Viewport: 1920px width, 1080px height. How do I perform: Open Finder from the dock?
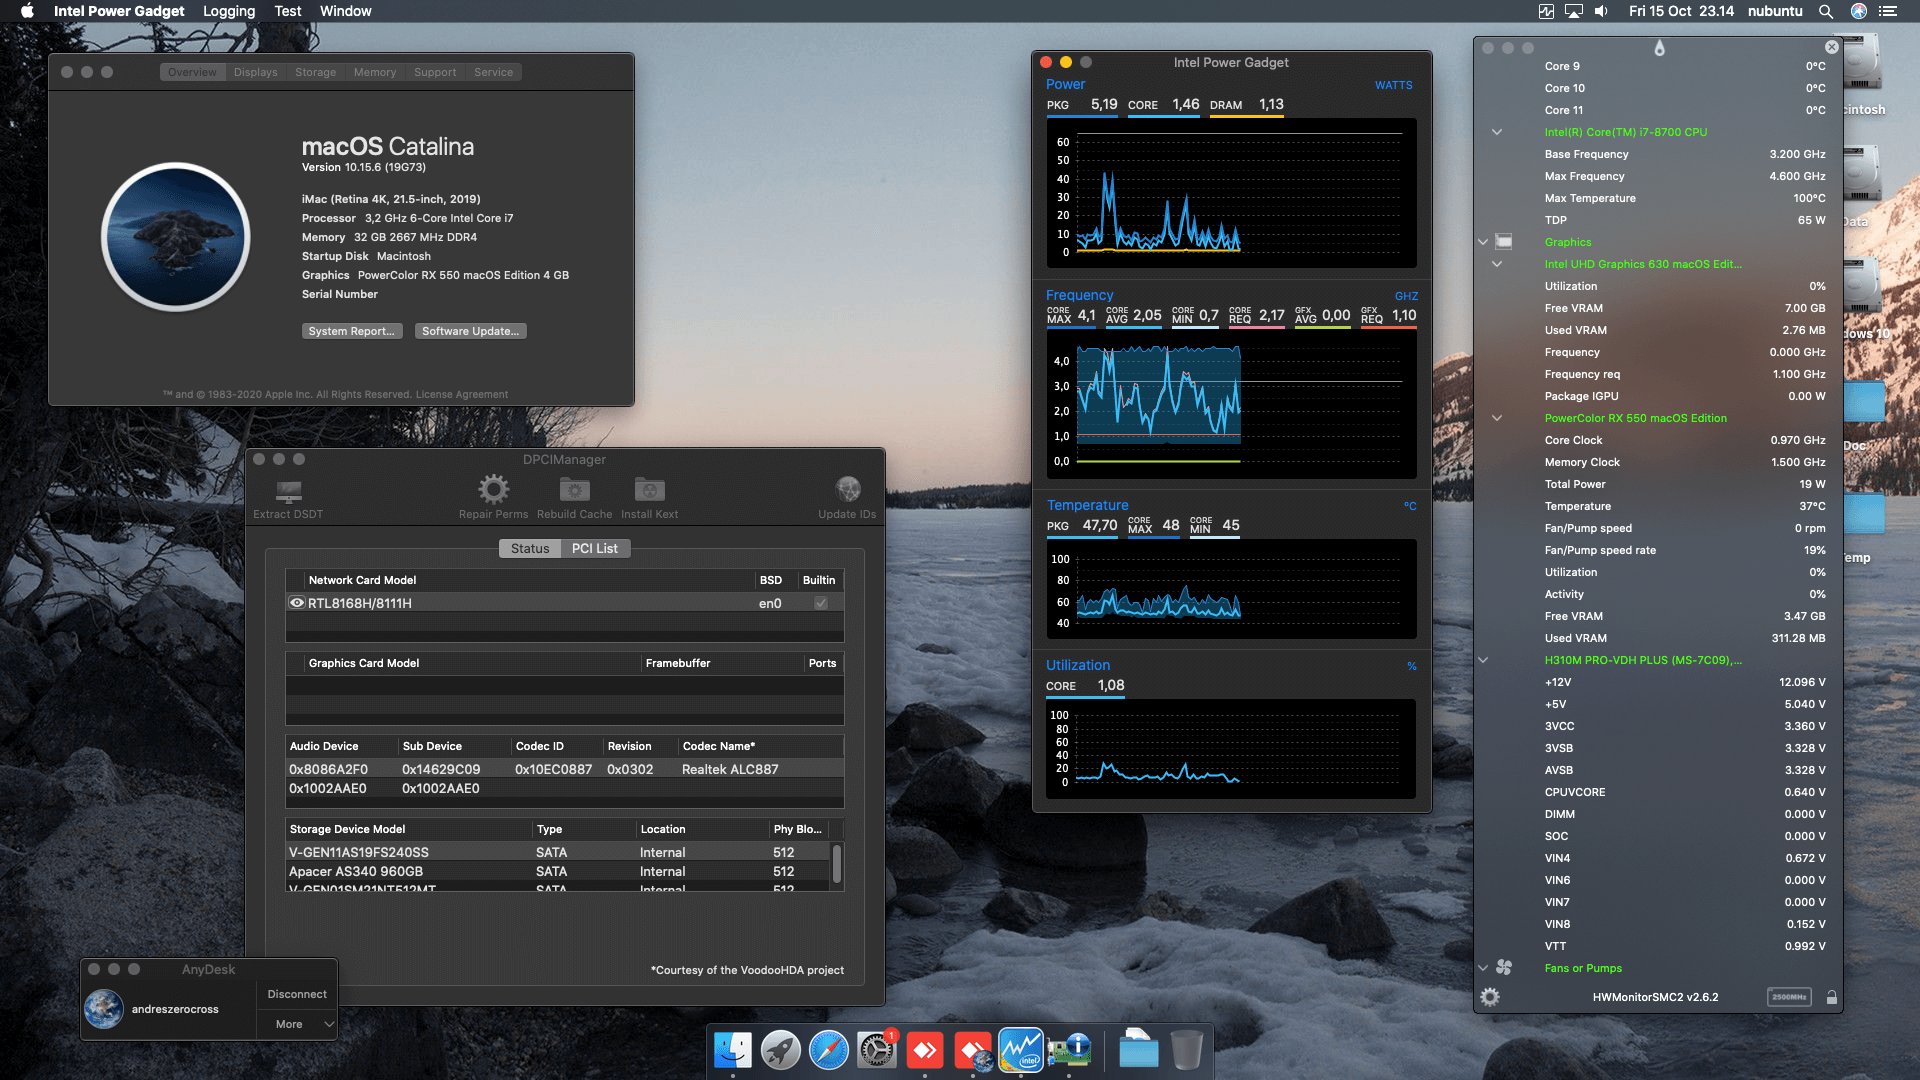click(733, 1050)
